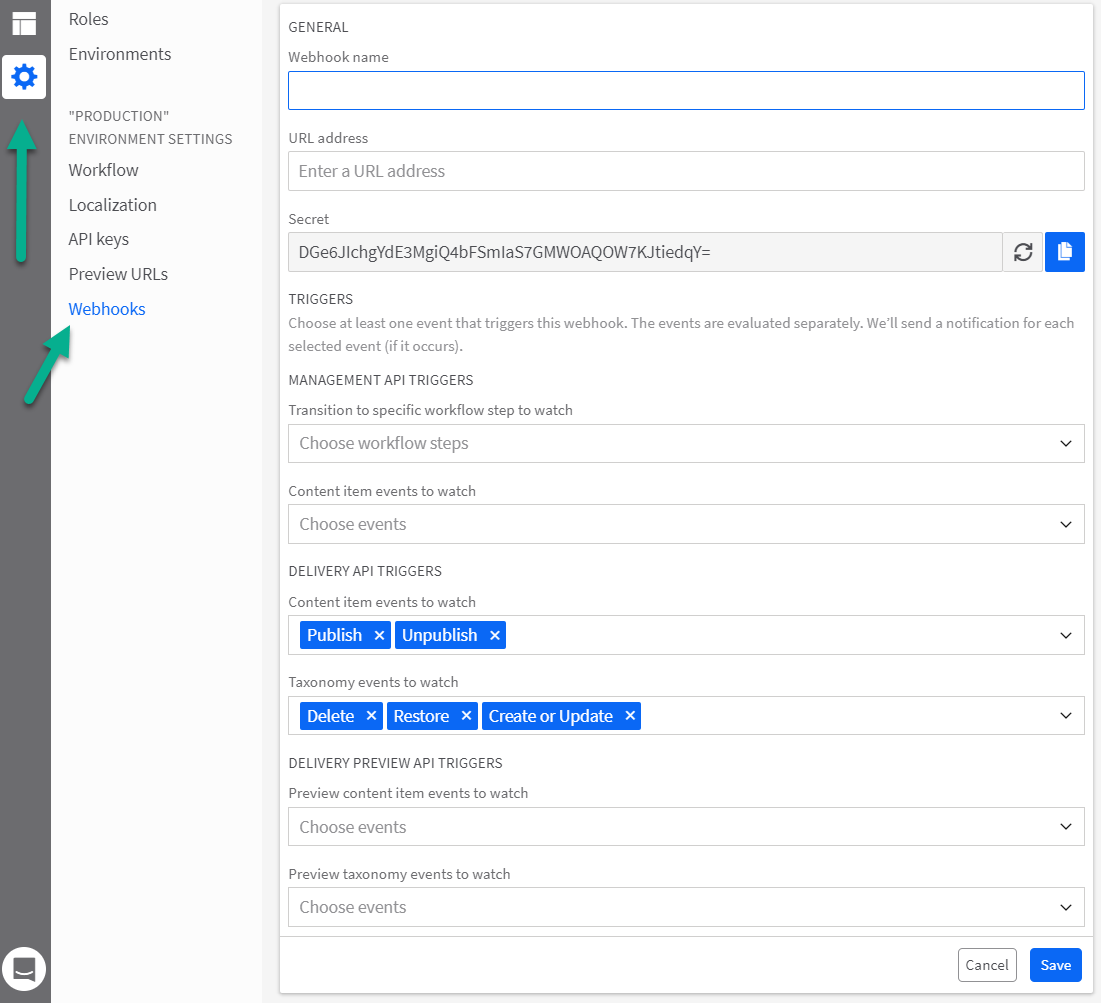Open the Settings gear icon
The image size is (1101, 1003).
click(24, 76)
